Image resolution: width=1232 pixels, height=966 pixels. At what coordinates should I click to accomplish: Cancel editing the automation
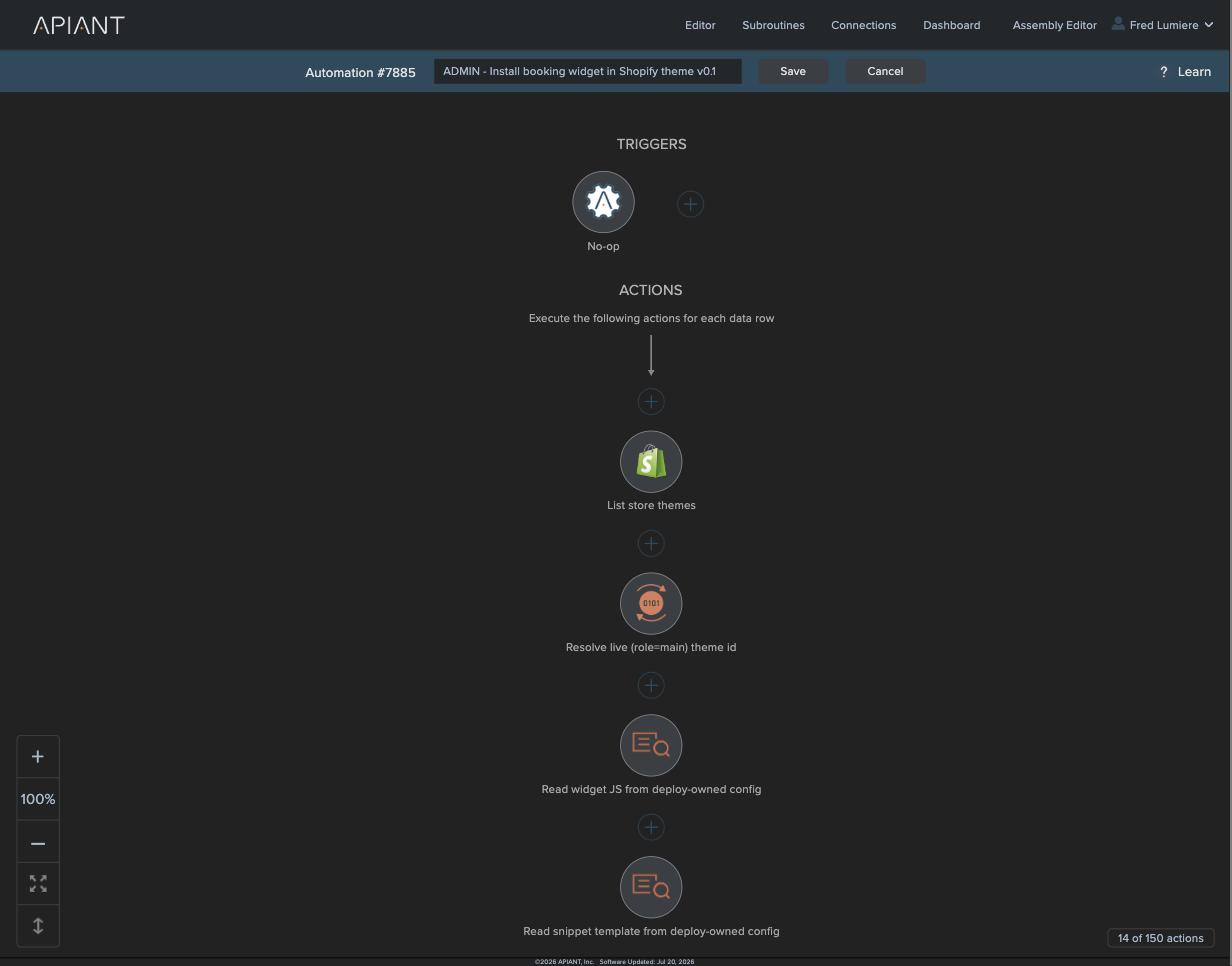(x=885, y=71)
